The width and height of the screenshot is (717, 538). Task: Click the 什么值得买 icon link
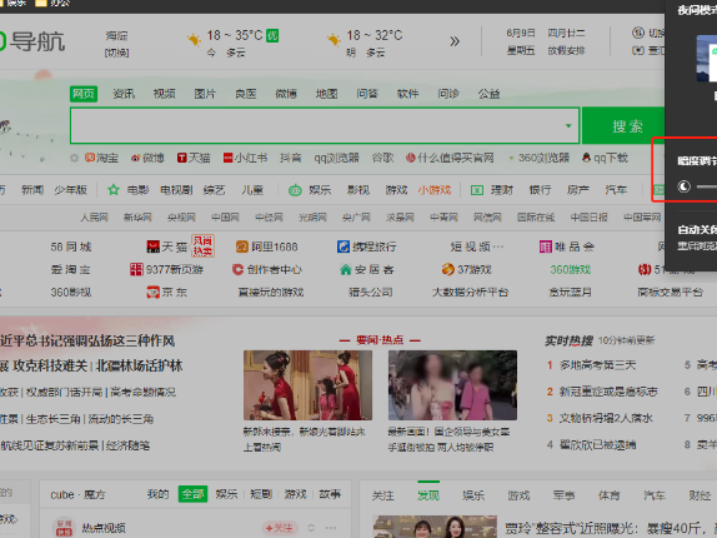[x=411, y=158]
